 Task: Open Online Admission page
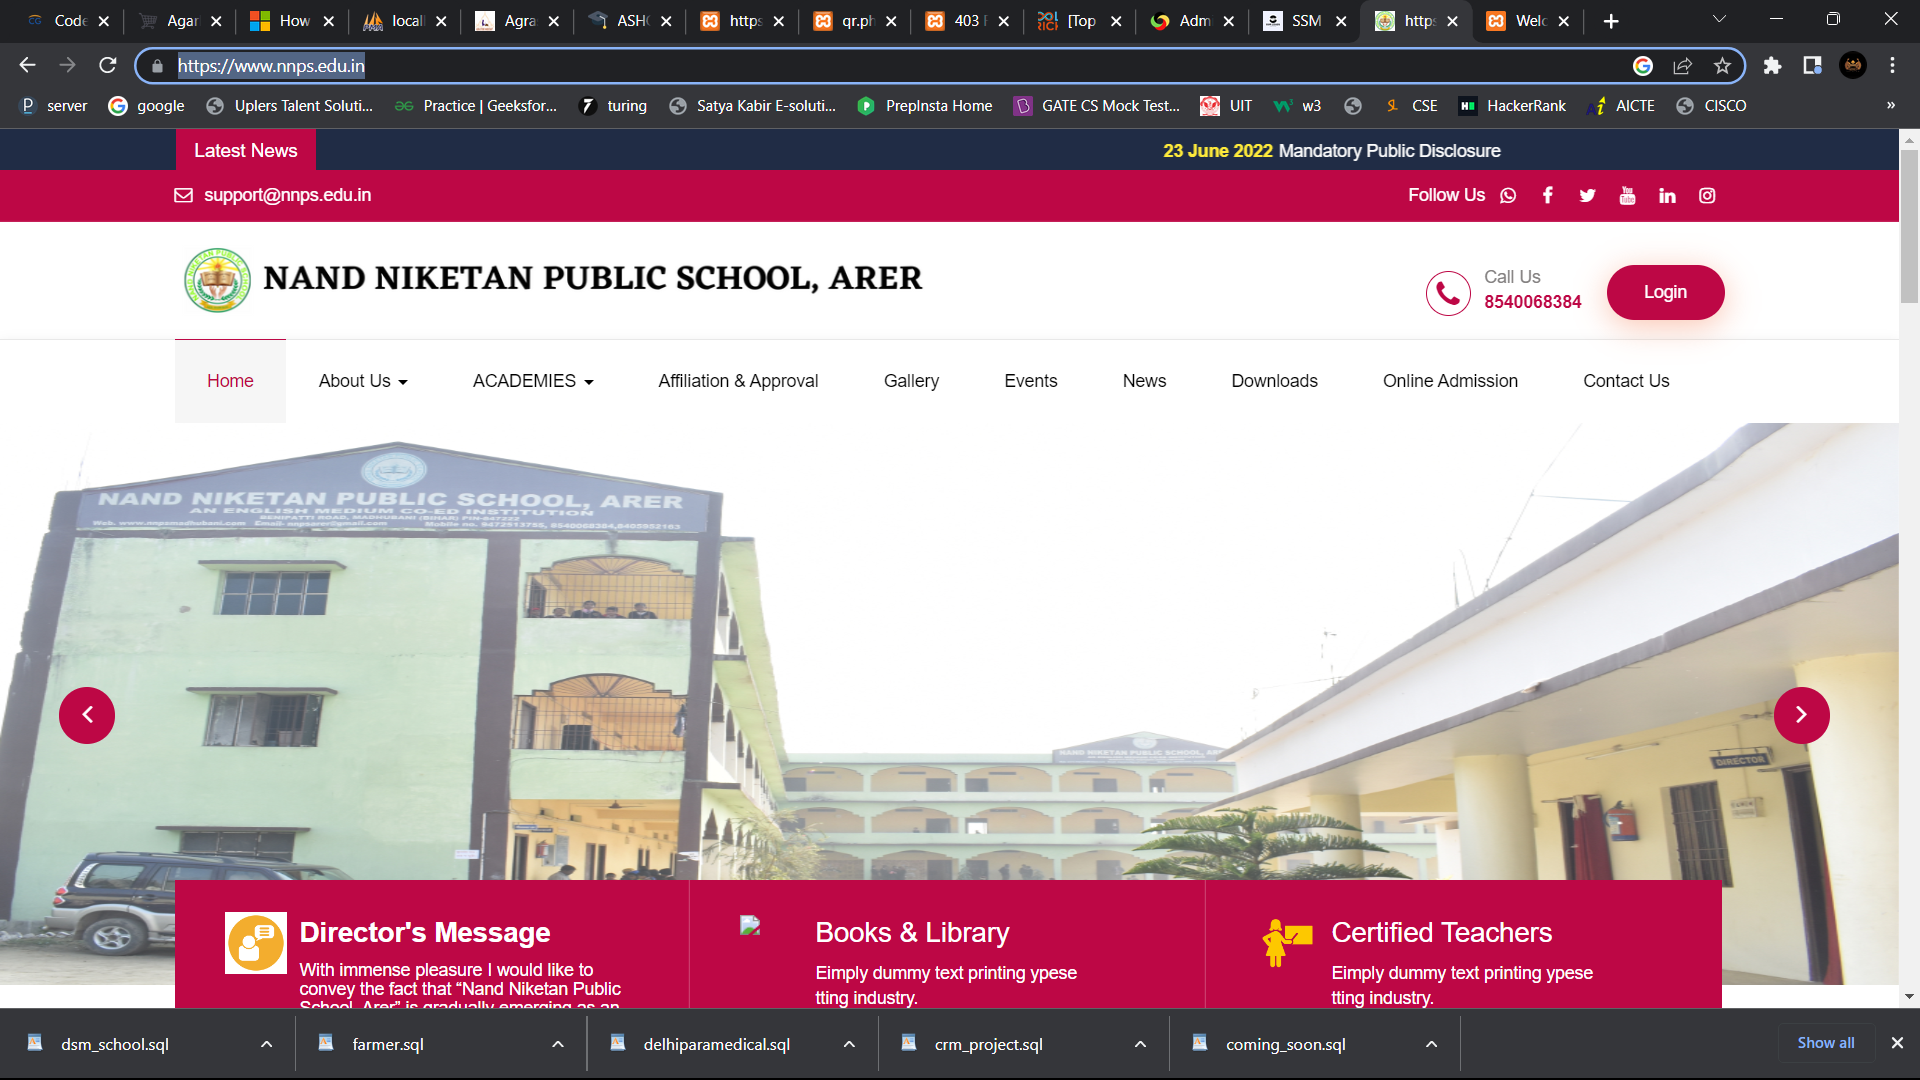(x=1450, y=381)
